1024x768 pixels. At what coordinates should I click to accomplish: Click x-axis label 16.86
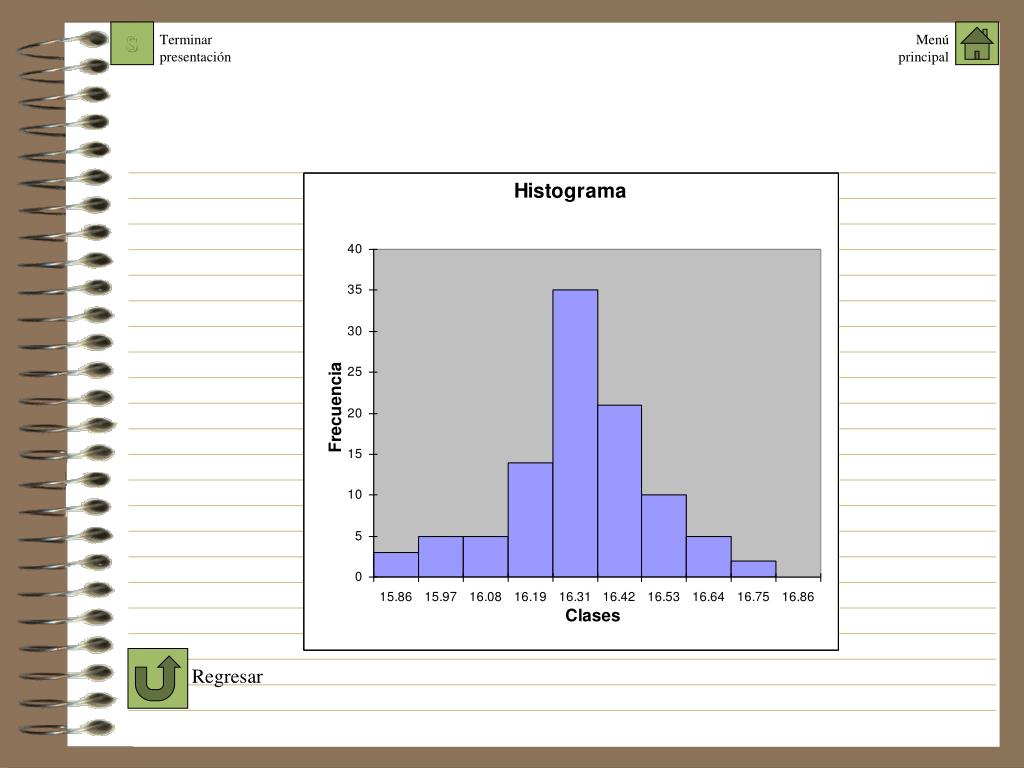[798, 596]
